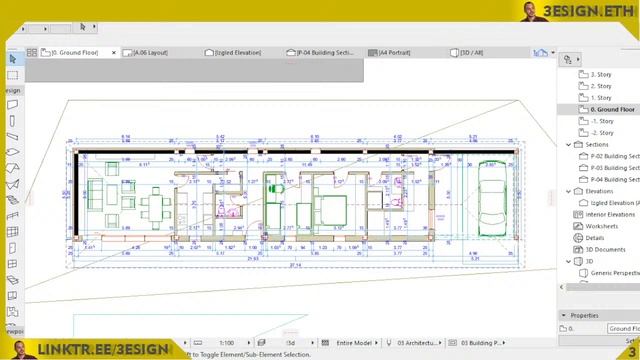Choose the Column tool in toolbox

coord(13,121)
